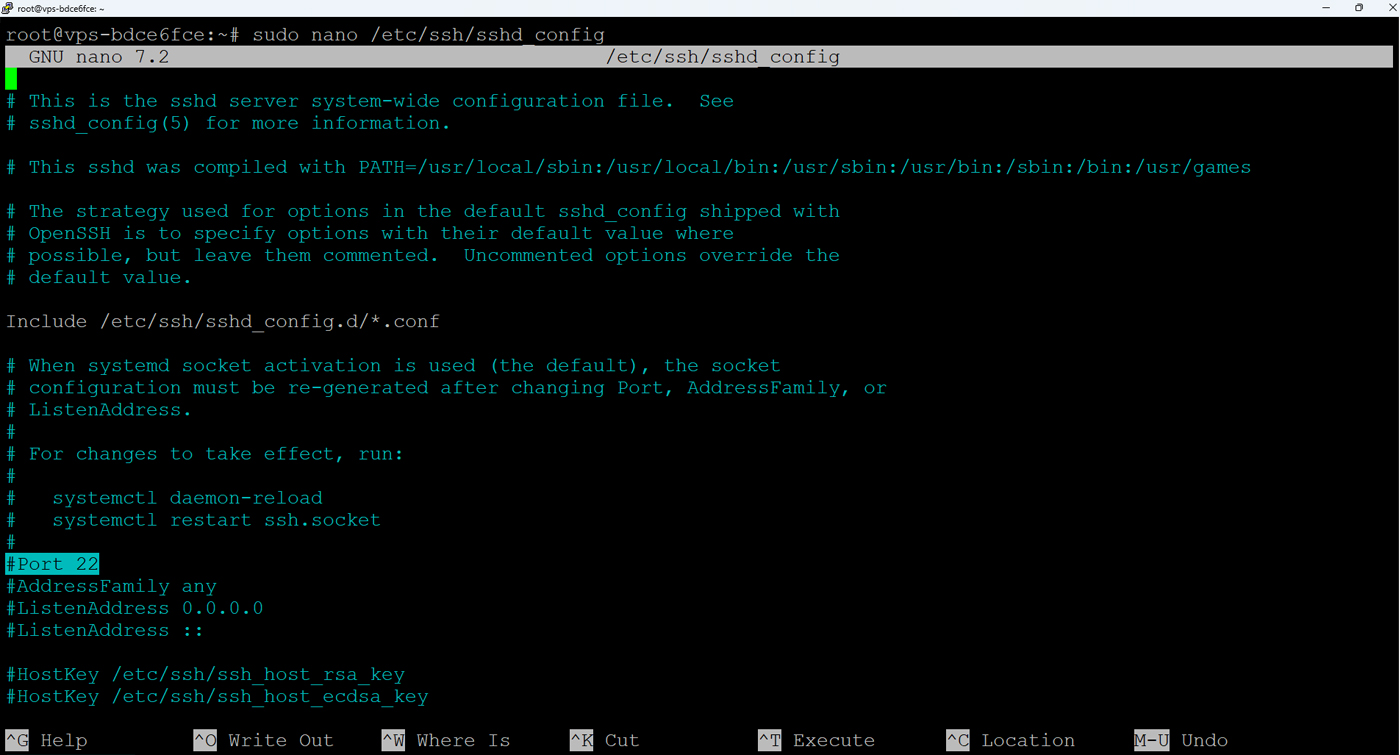Viewport: 1400px width, 755px height.
Task: Click the ssh_host_ecdsa_key HostKey line
Action: [x=217, y=696]
